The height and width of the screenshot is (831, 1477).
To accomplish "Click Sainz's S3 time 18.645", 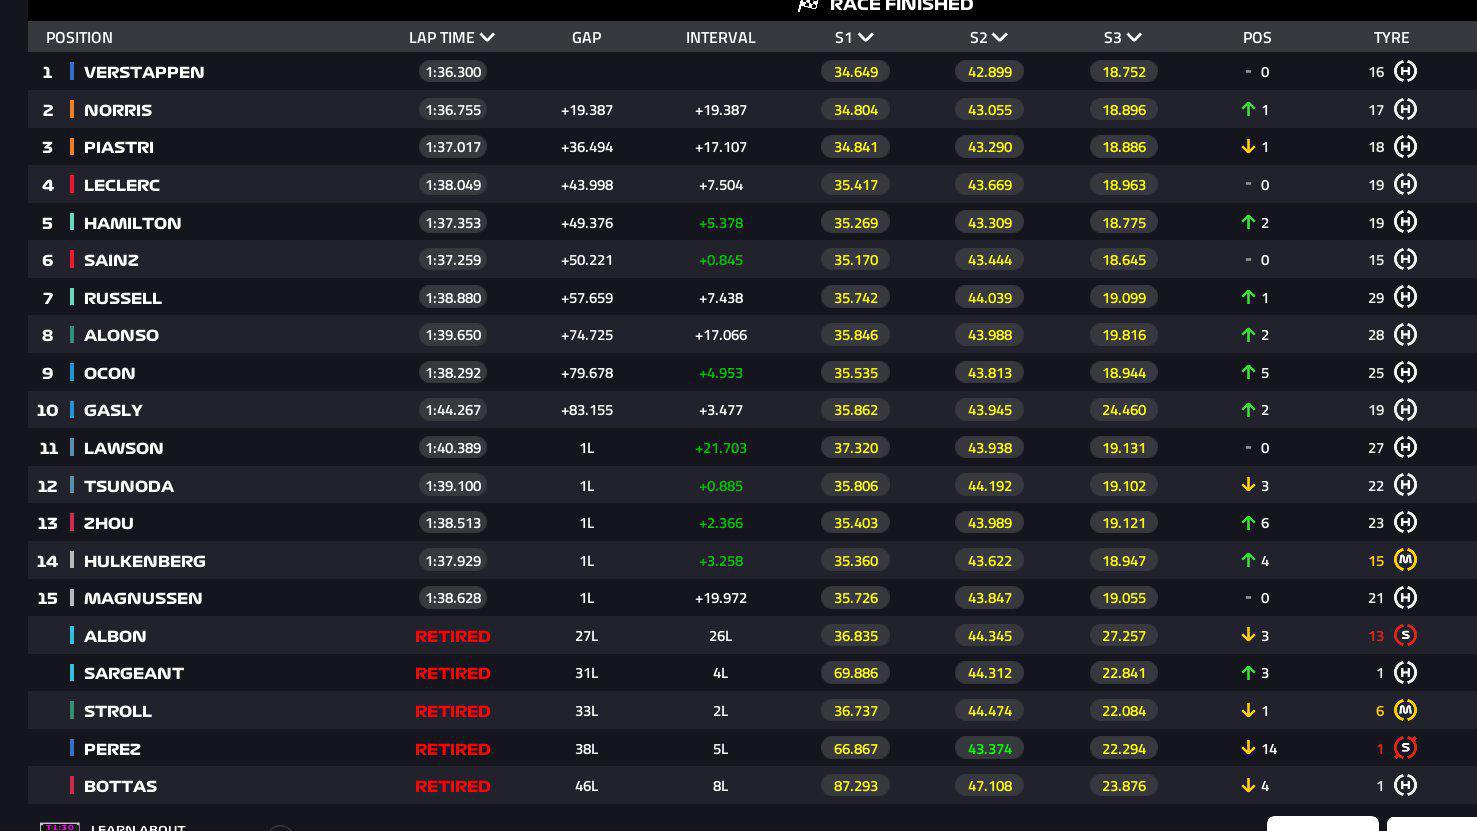I will click(1124, 260).
